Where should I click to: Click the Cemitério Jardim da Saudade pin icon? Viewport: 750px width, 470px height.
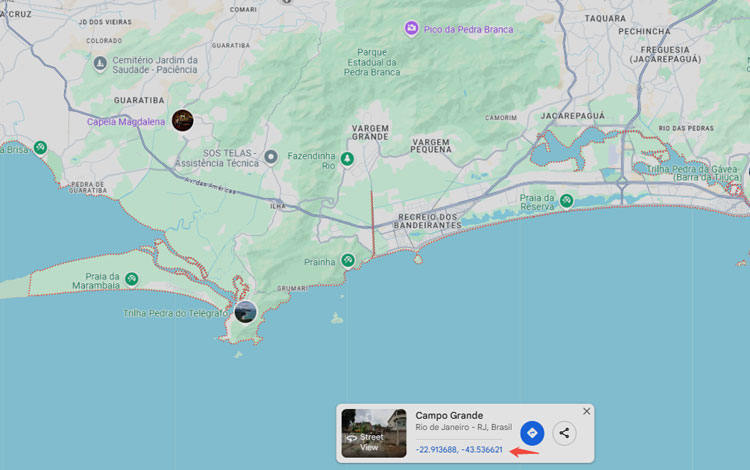click(100, 63)
